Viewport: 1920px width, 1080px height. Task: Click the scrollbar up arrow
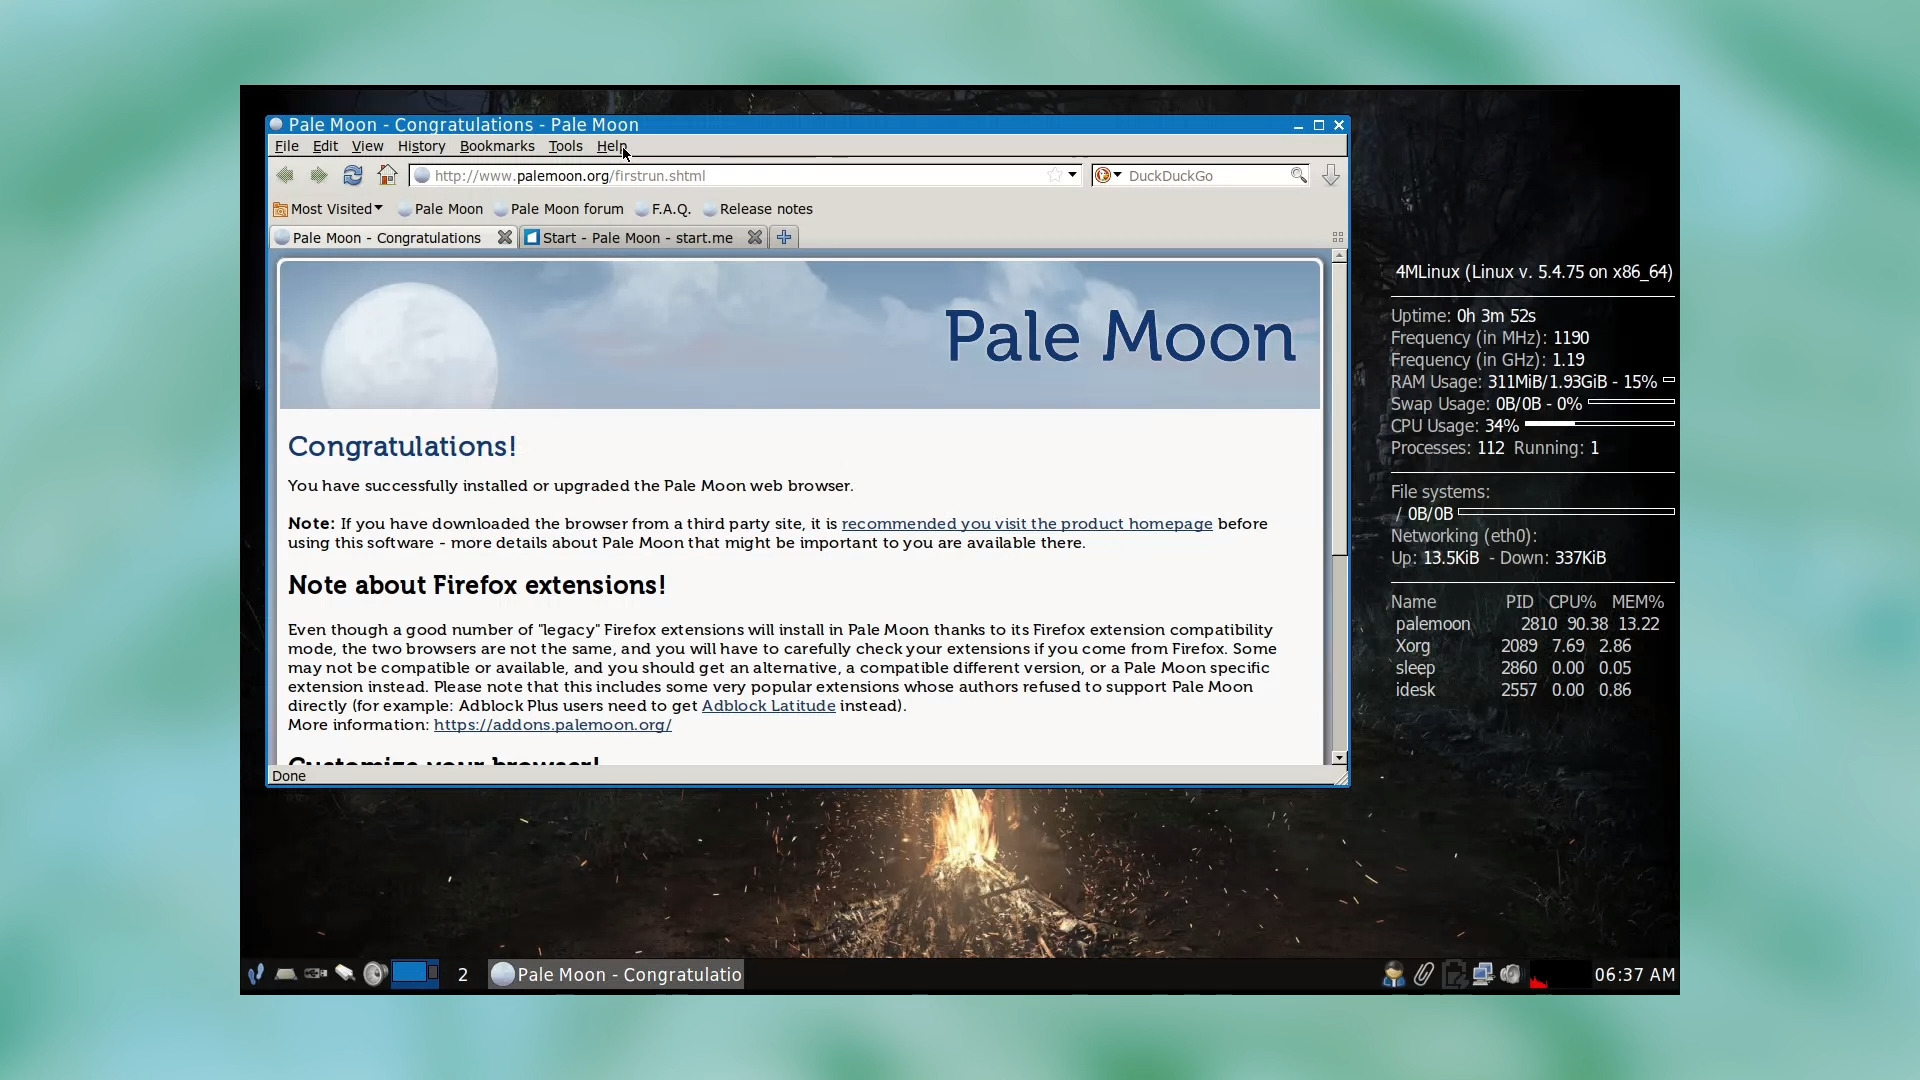point(1339,256)
